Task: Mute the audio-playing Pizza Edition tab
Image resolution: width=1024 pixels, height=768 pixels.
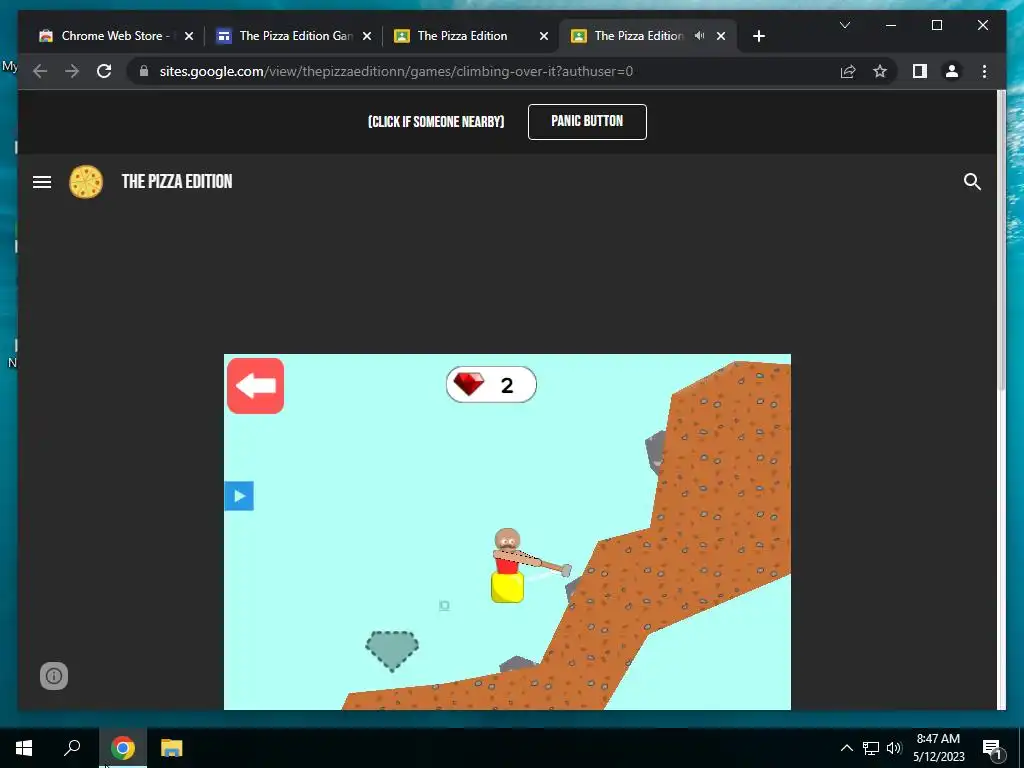Action: [699, 36]
